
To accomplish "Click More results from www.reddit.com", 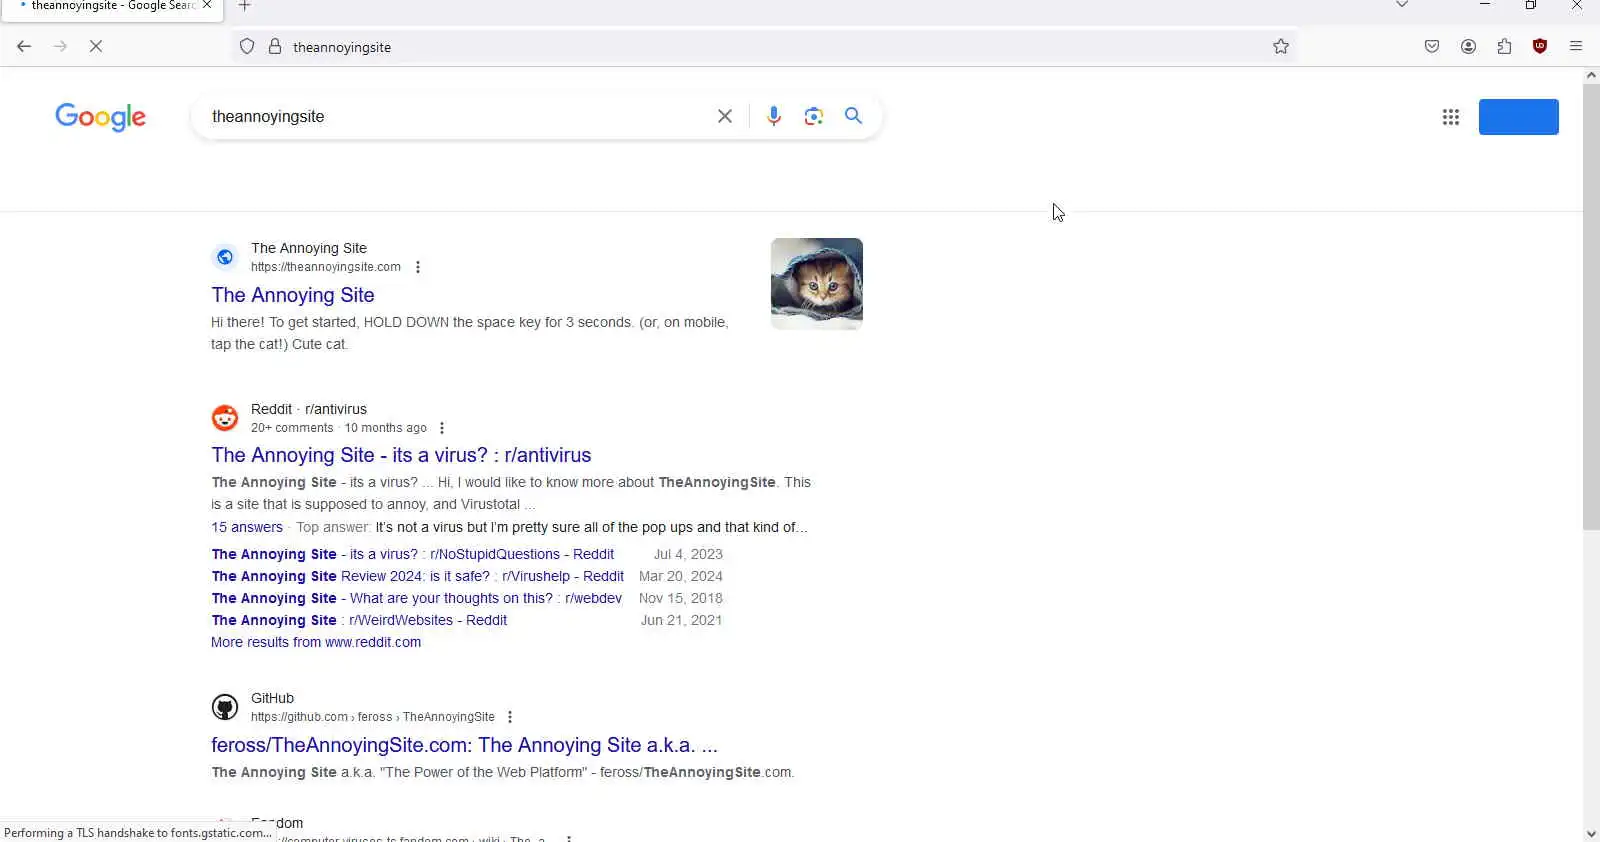I will point(316,642).
